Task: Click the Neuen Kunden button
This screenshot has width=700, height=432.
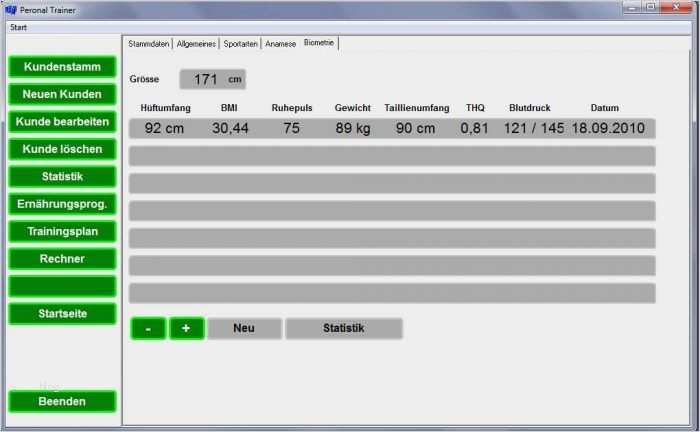Action: click(x=62, y=94)
